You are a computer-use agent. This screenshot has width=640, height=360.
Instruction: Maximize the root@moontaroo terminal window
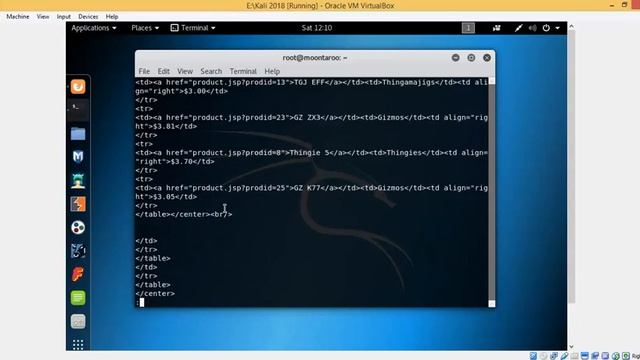[x=471, y=58]
